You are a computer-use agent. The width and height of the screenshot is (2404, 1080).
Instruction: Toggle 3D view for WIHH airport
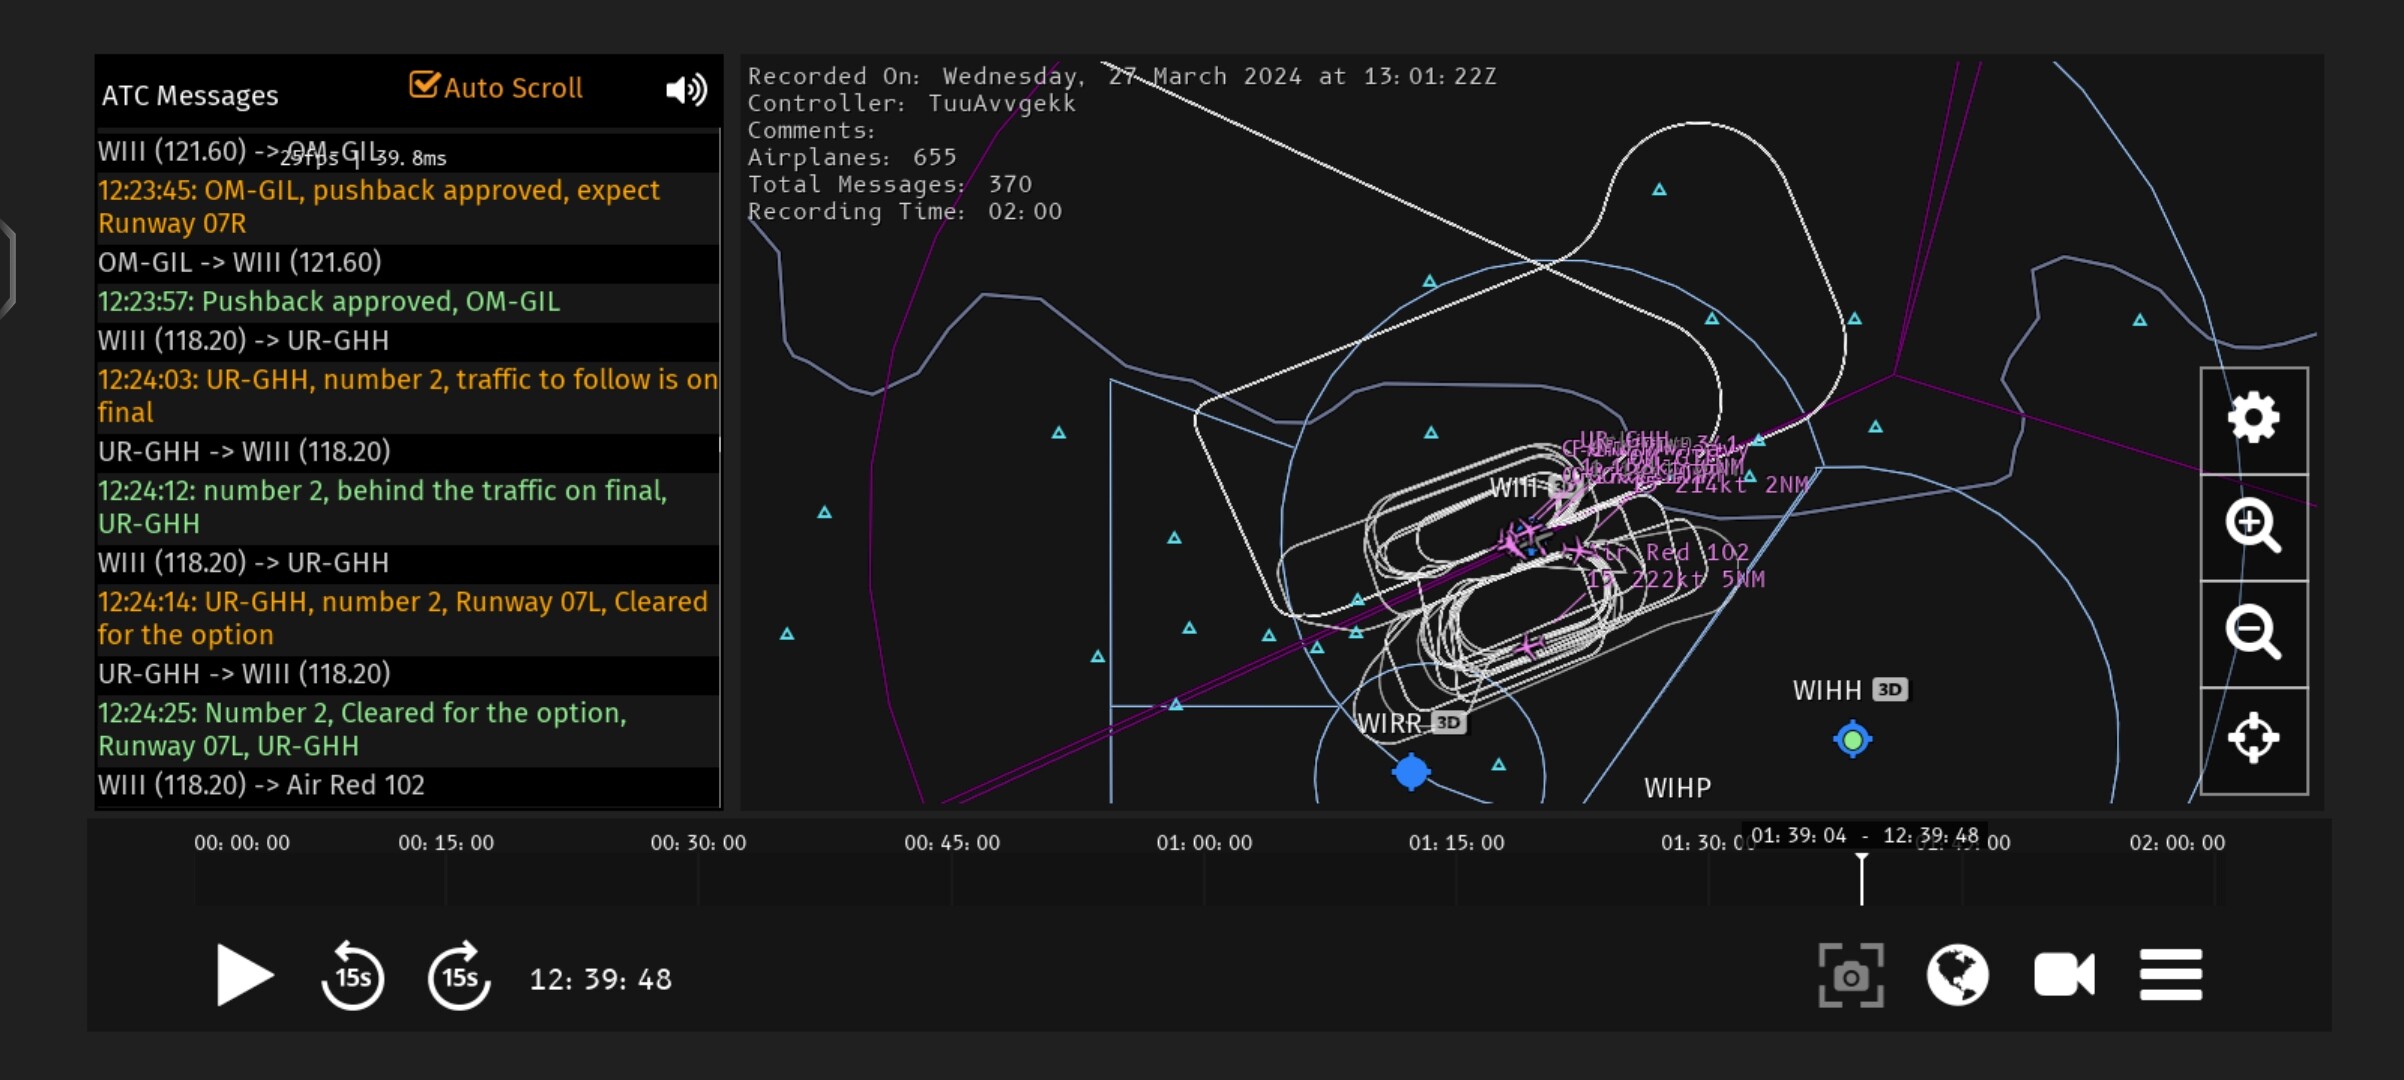coord(1889,690)
